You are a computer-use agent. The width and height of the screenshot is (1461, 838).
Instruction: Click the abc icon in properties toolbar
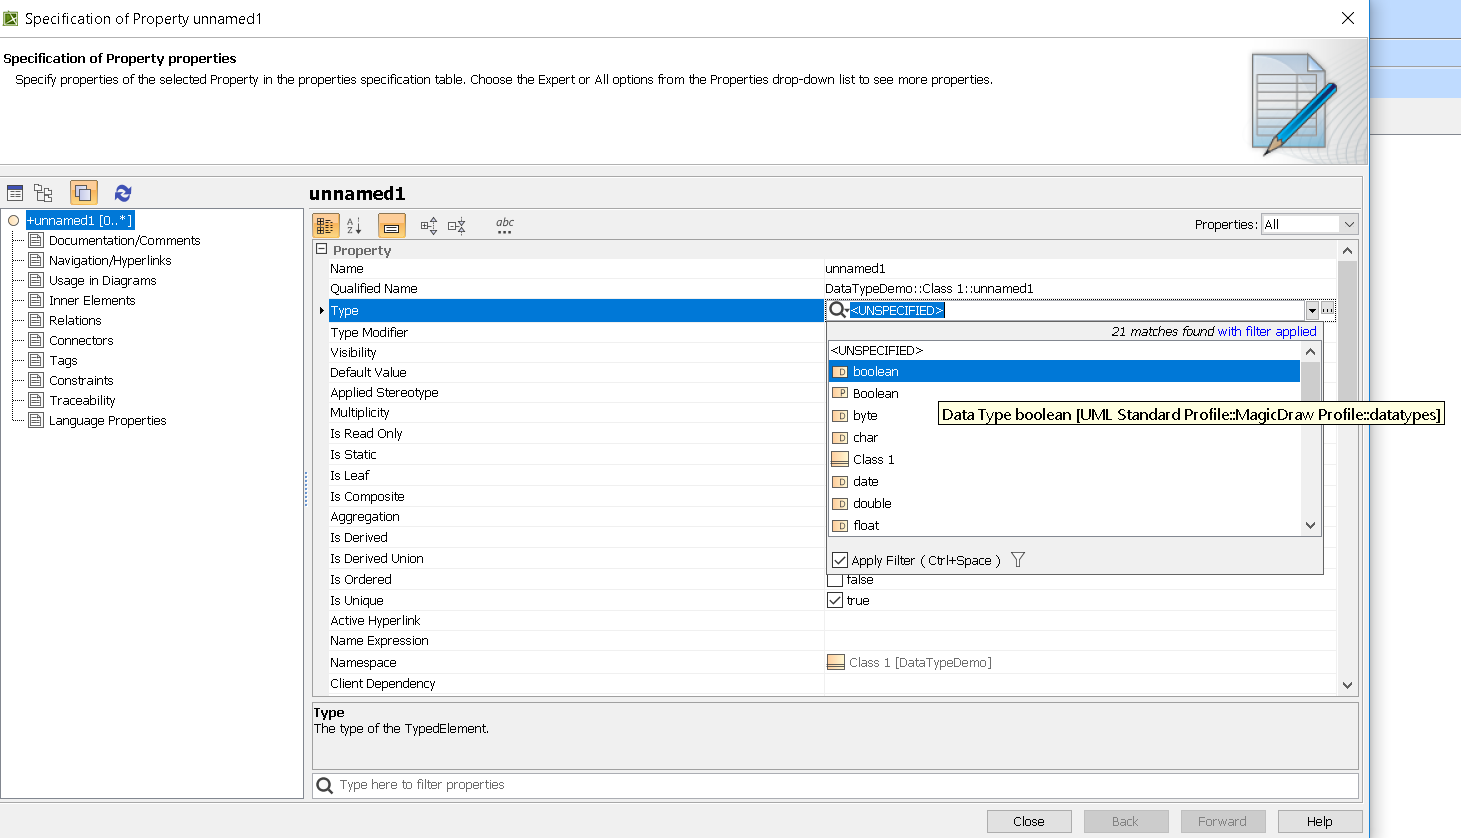tap(505, 225)
